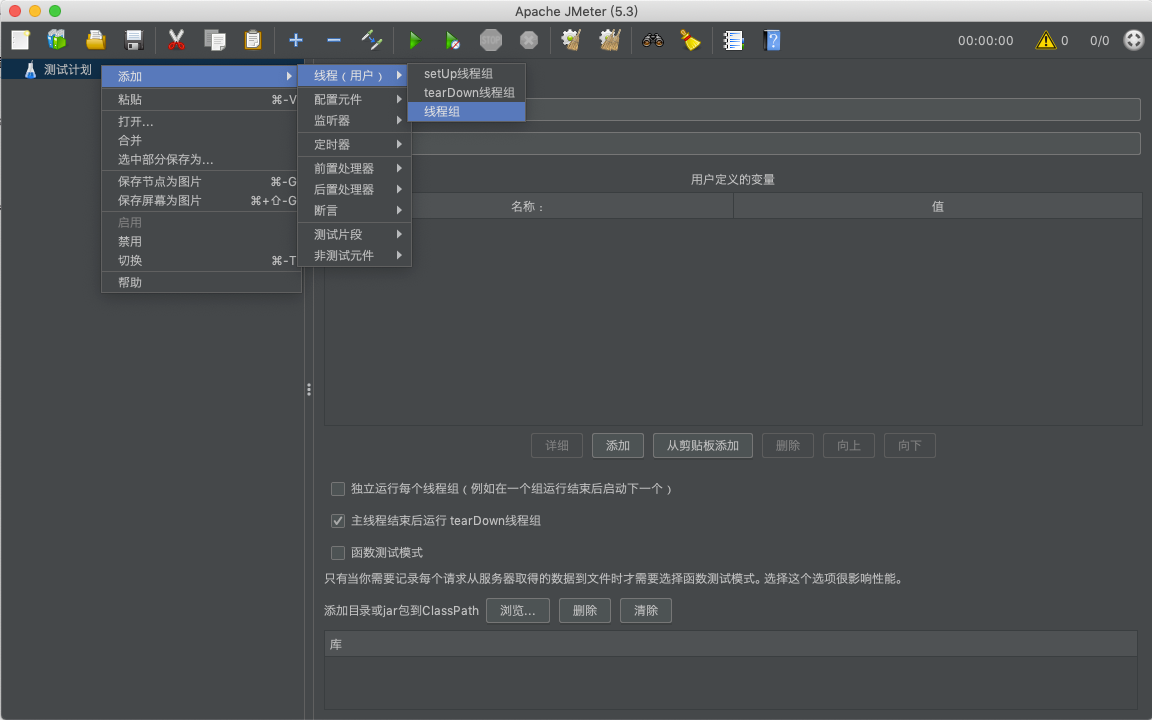Choose 线程组 from the submenu

pyautogui.click(x=467, y=112)
